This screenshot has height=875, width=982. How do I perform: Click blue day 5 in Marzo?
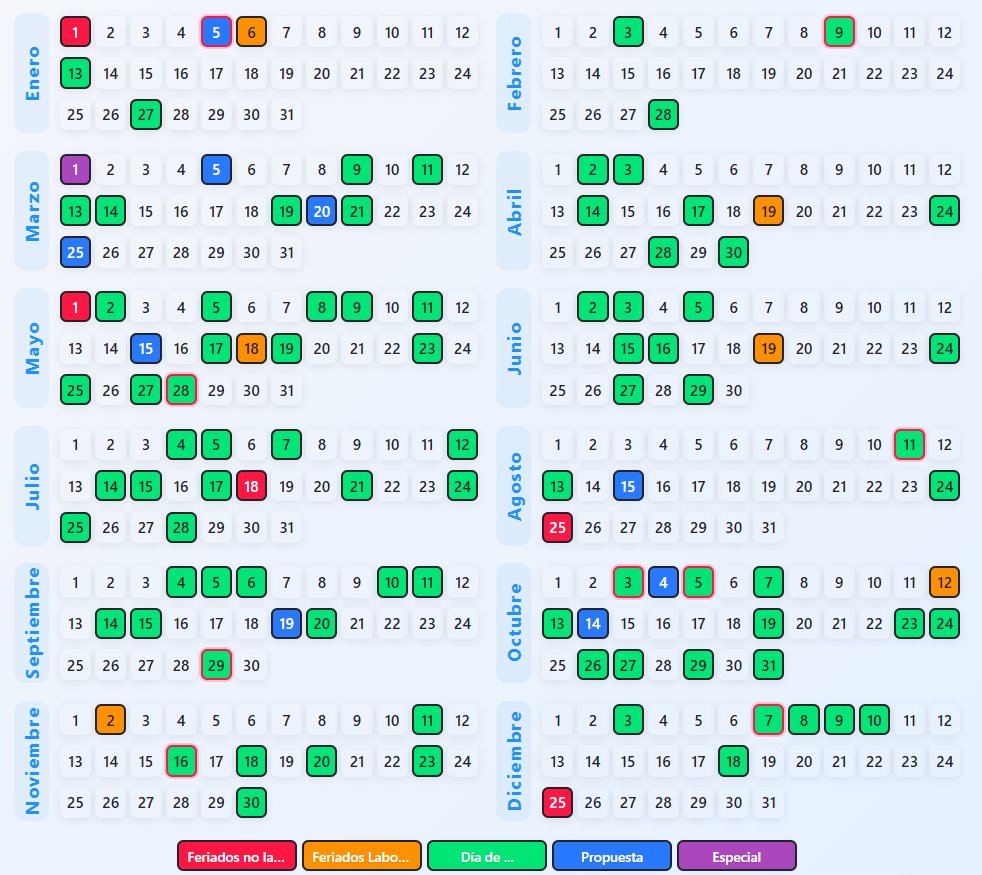coord(216,170)
